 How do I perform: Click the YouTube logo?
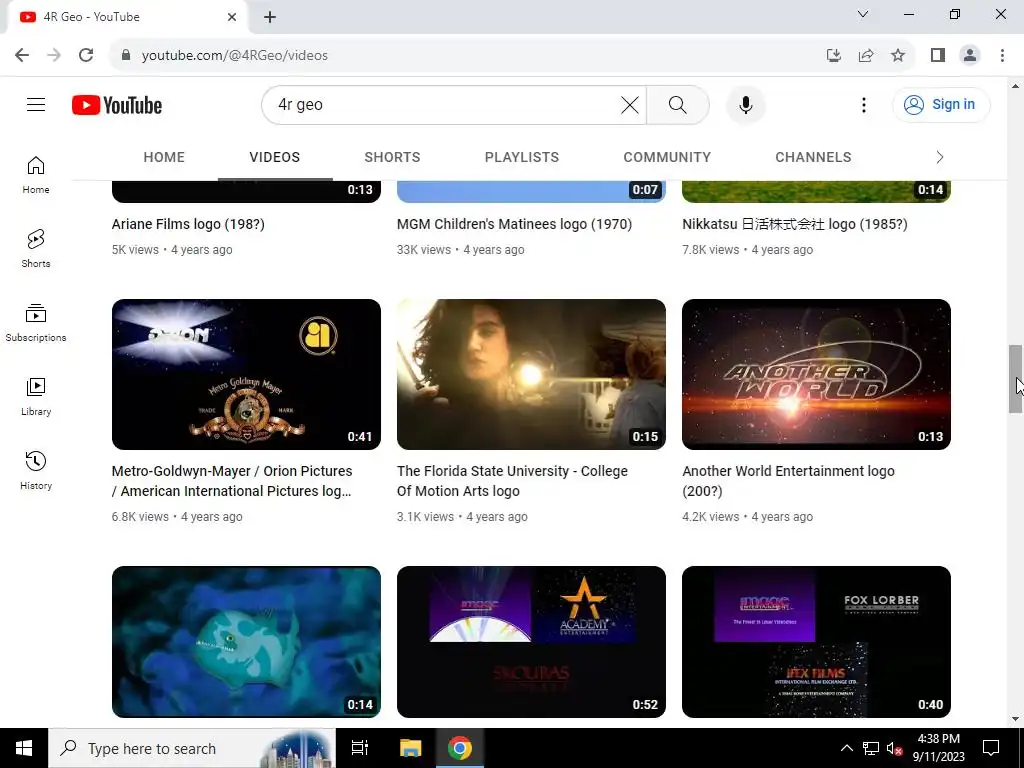click(x=117, y=105)
